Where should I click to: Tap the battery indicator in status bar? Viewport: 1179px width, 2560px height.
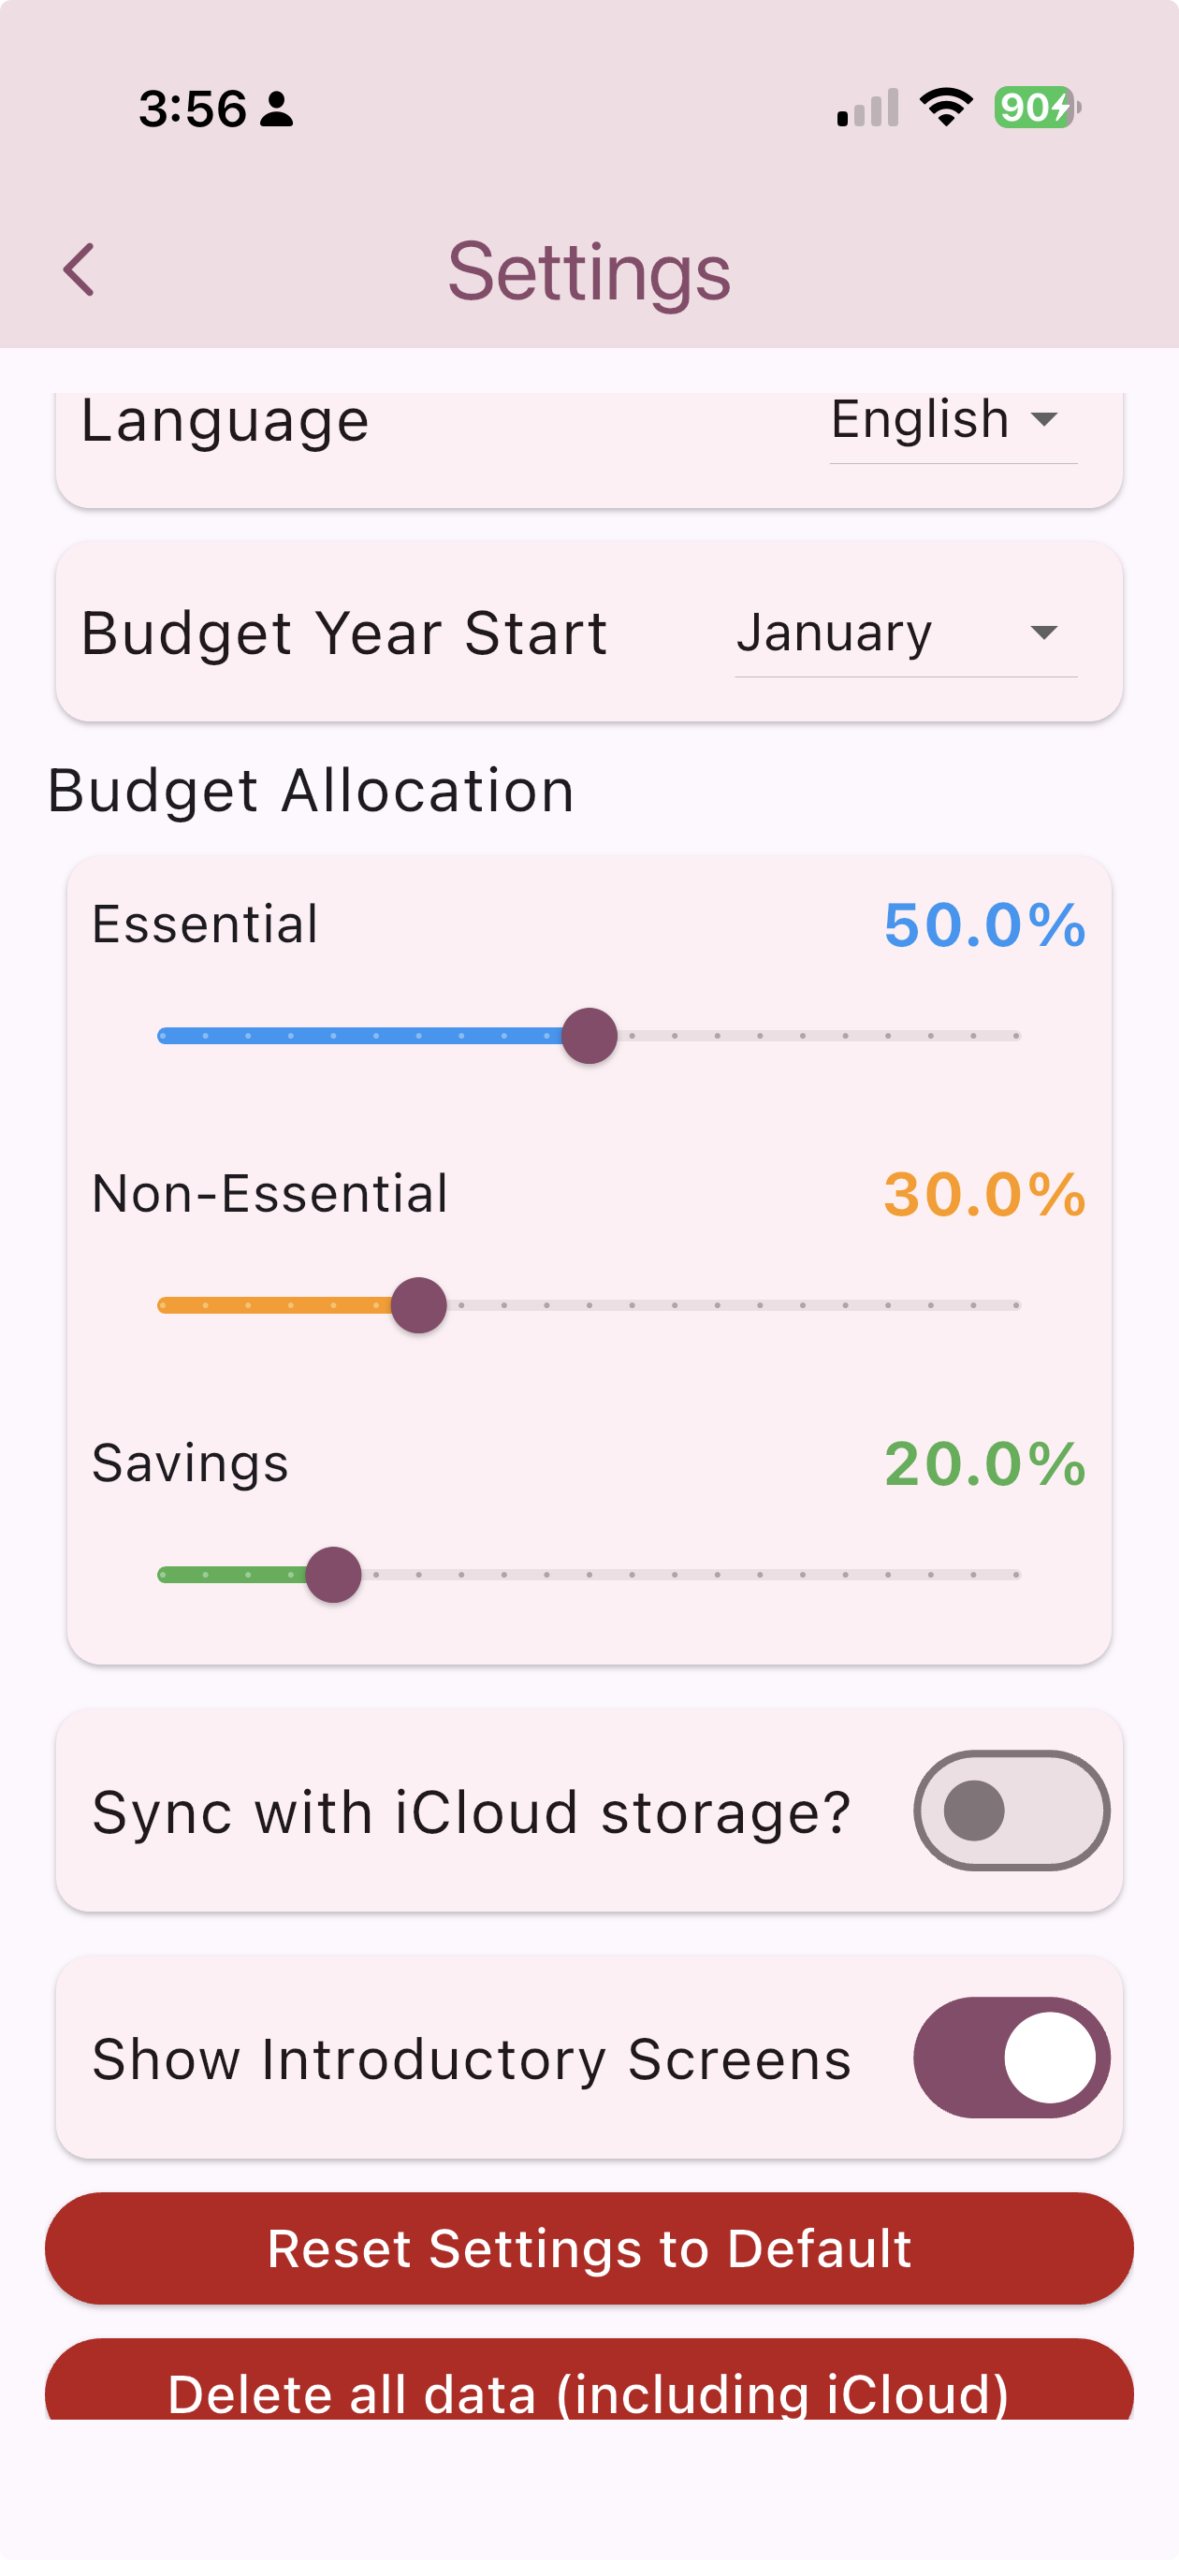(1037, 107)
